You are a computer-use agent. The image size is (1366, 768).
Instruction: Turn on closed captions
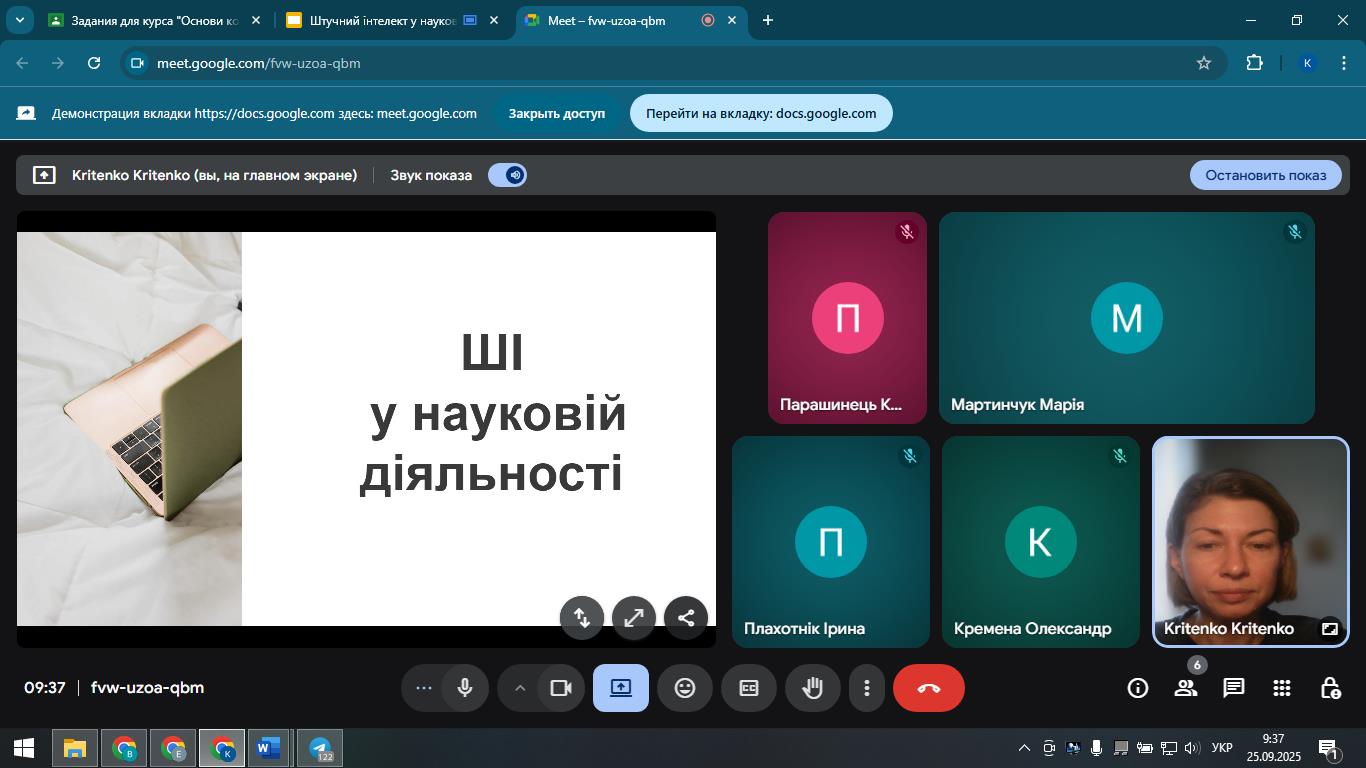tap(748, 688)
